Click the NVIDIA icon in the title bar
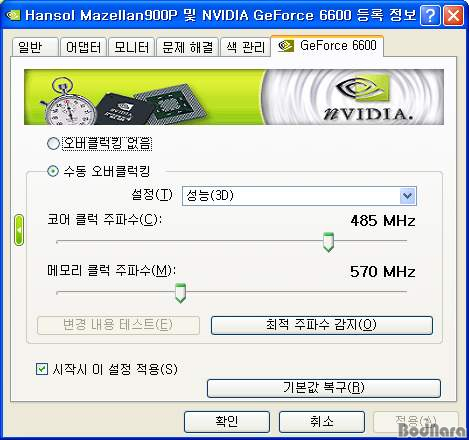This screenshot has width=469, height=440. [13, 15]
